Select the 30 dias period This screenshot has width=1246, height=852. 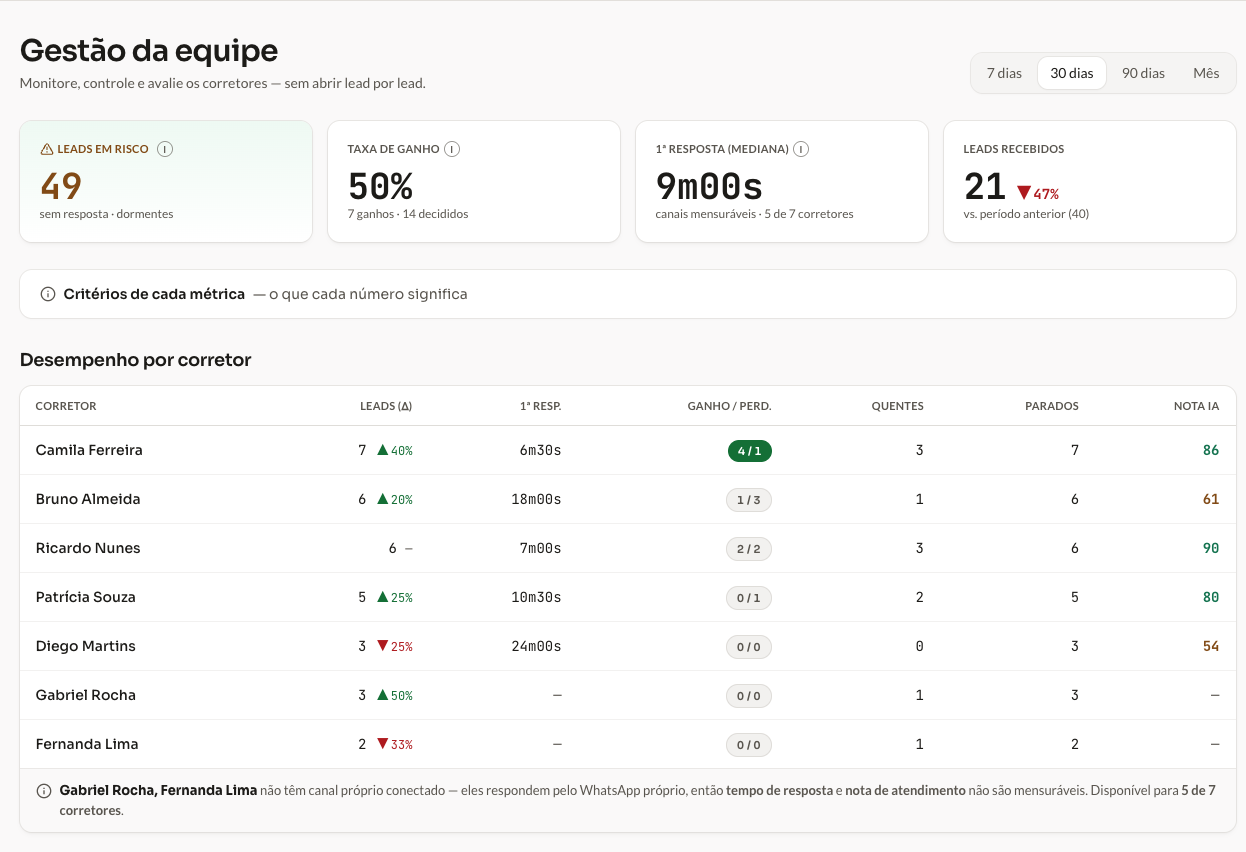point(1072,73)
